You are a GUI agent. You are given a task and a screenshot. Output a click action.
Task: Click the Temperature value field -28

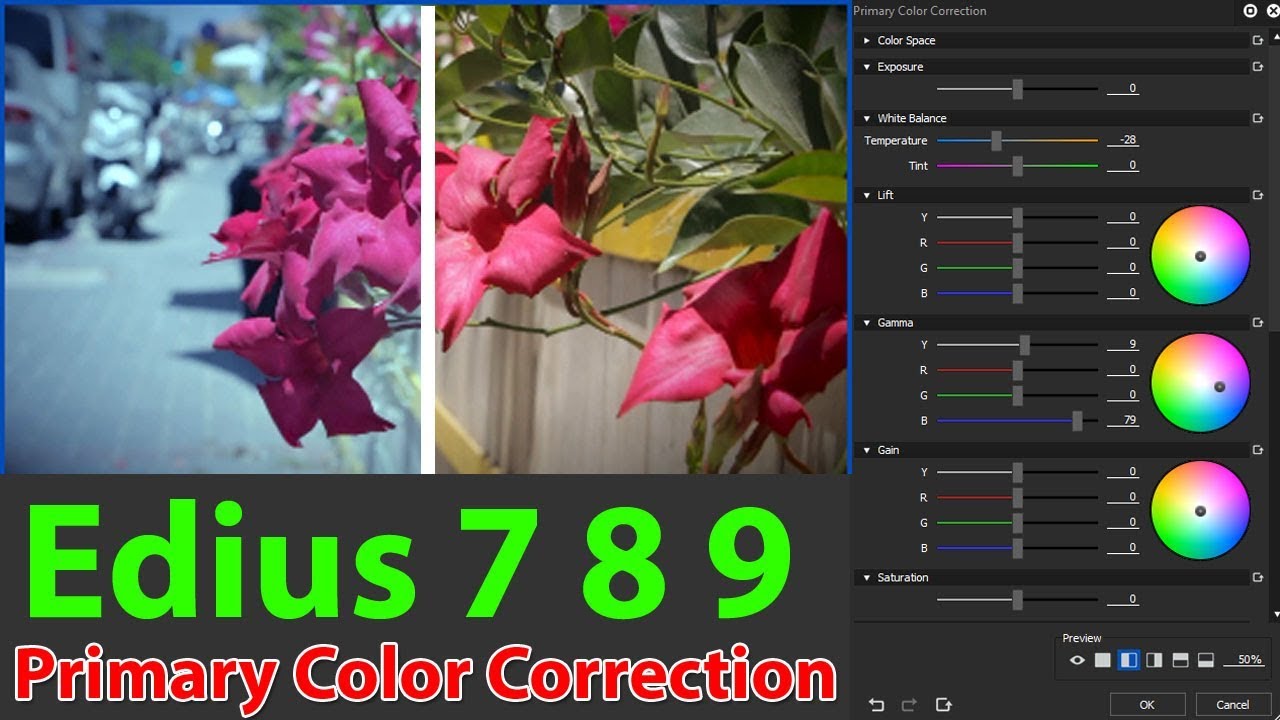click(1124, 141)
